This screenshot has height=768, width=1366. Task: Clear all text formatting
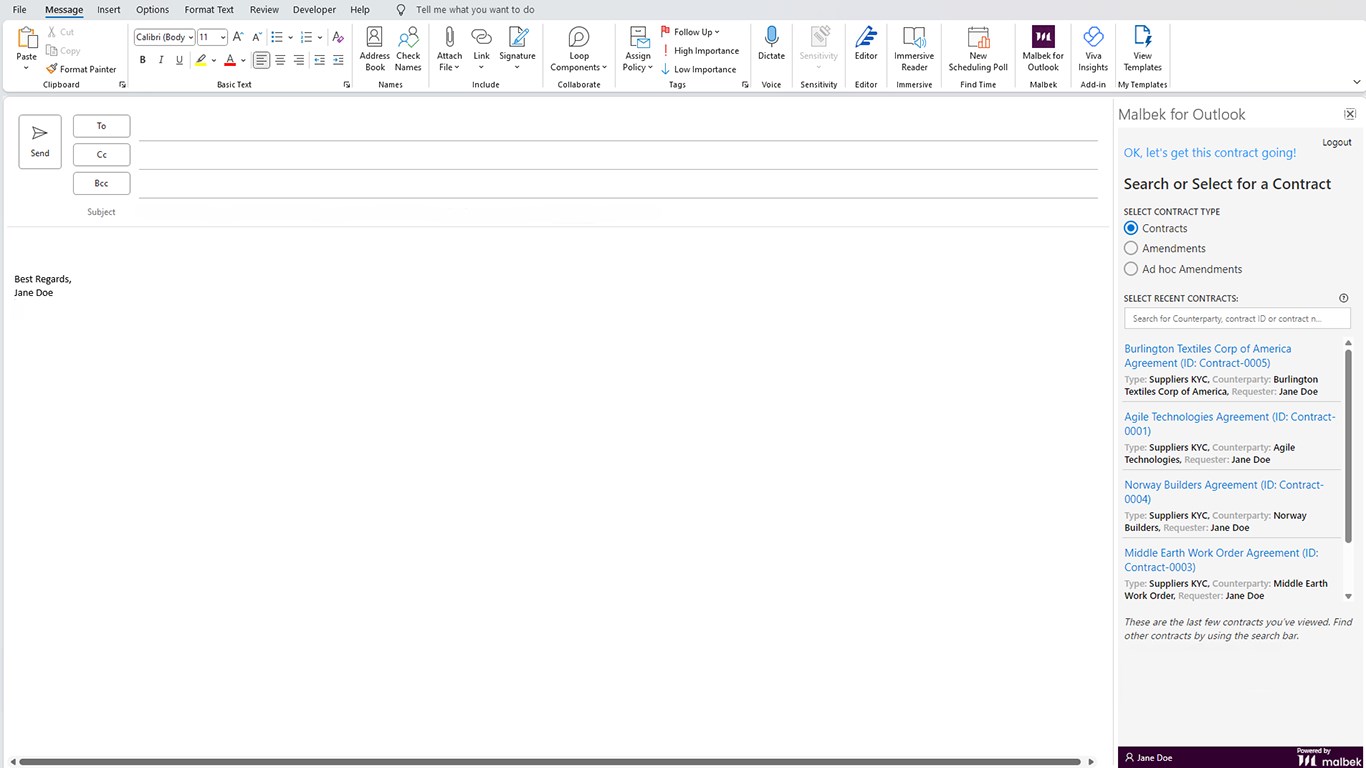(x=337, y=37)
